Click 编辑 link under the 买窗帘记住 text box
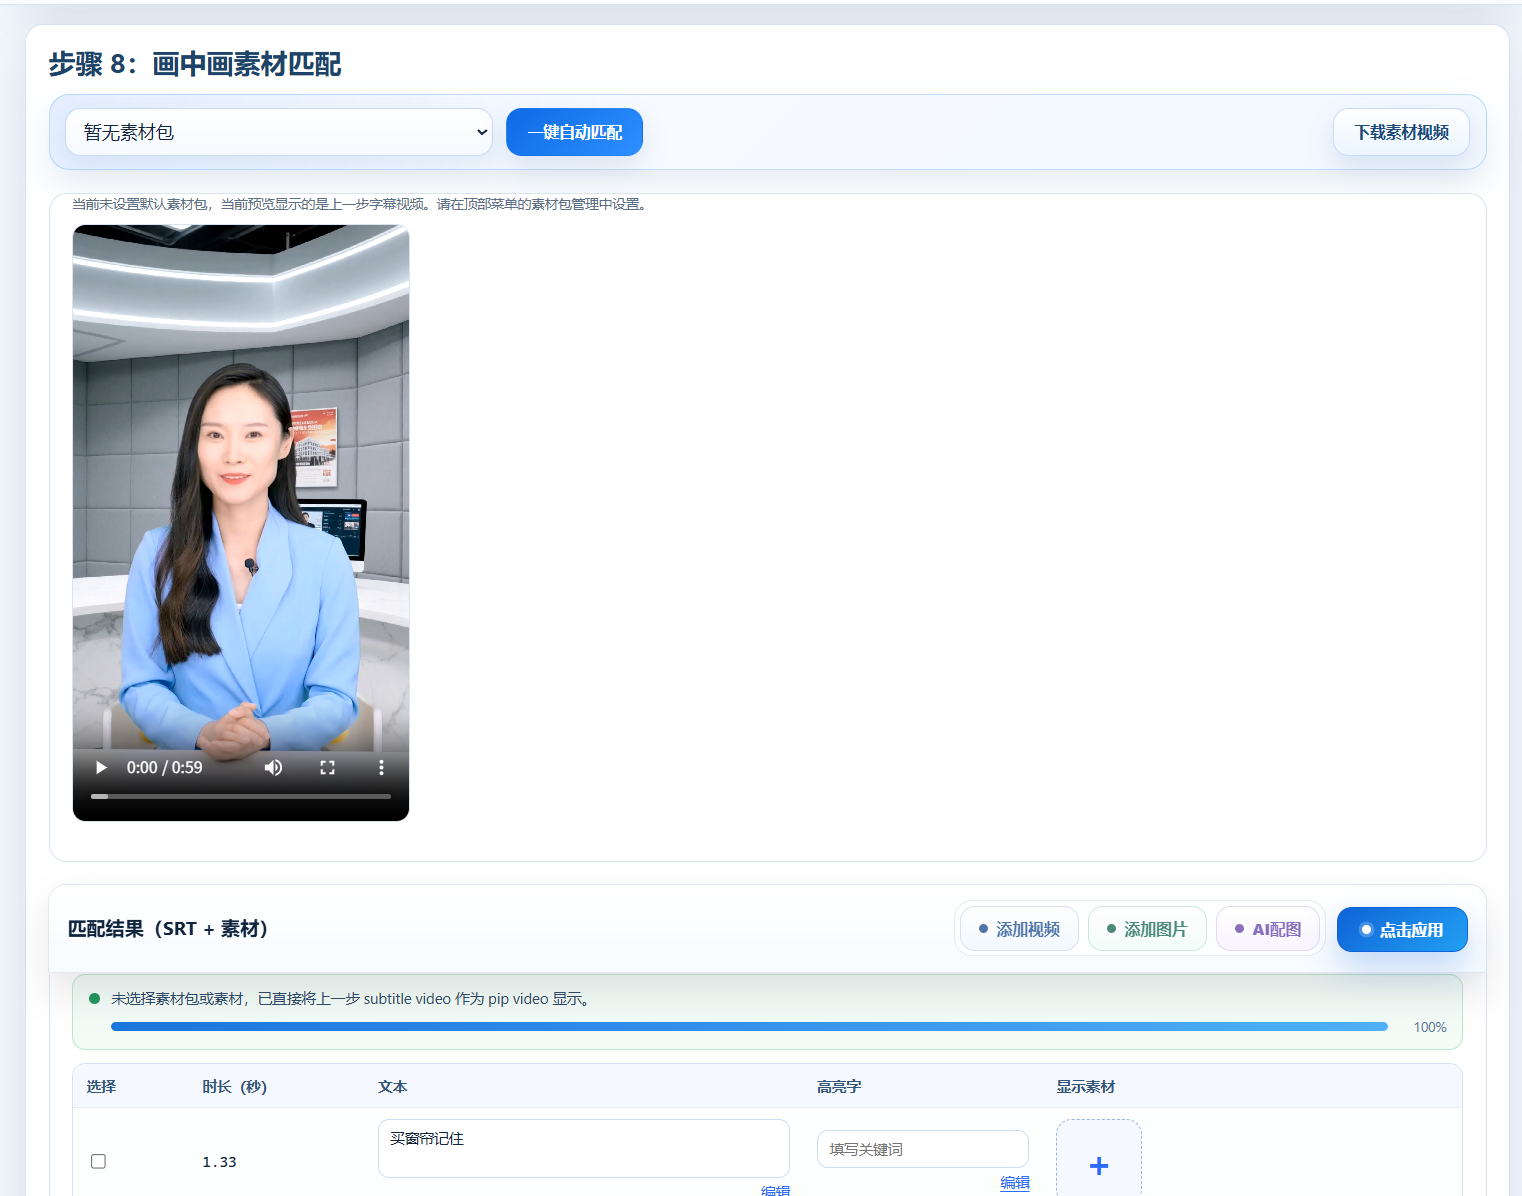The width and height of the screenshot is (1522, 1196). pyautogui.click(x=775, y=1190)
